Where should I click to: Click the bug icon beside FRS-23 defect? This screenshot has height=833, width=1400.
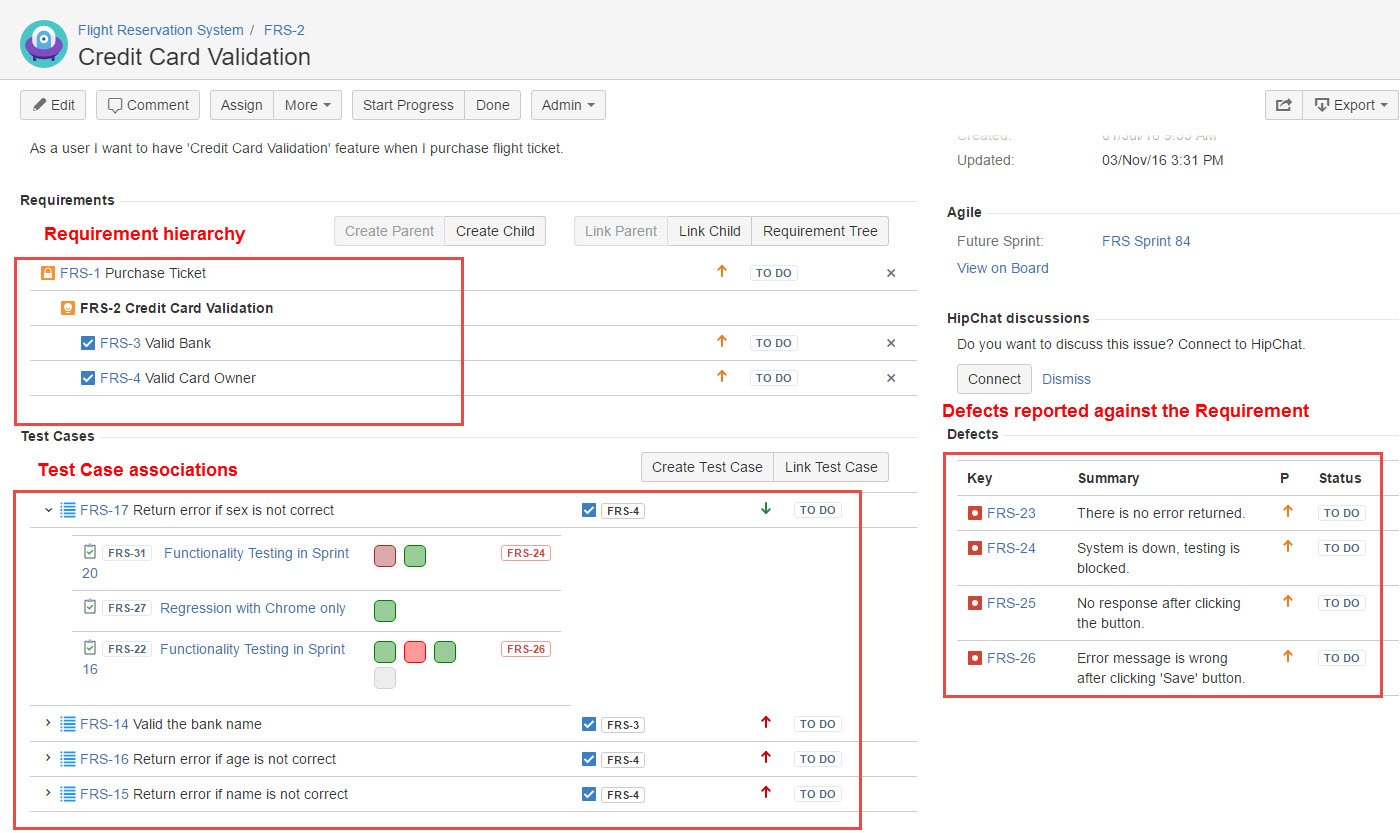(x=975, y=513)
